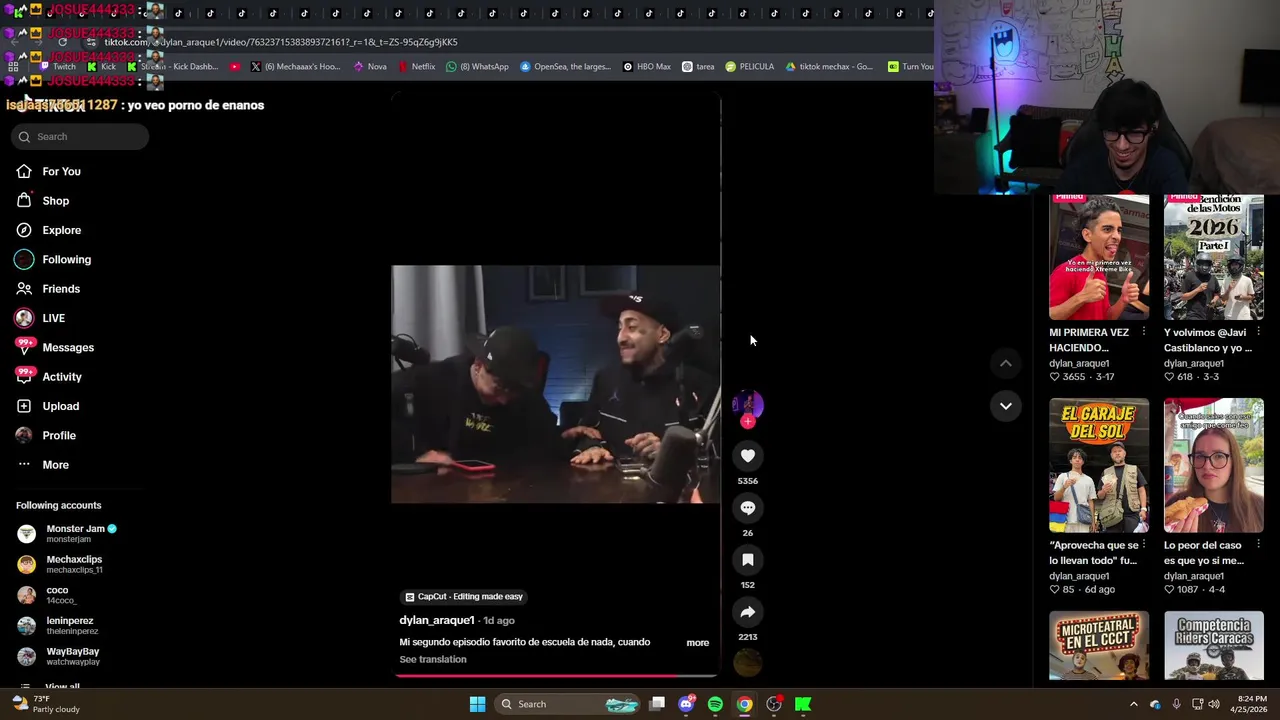Open options for 'MI PRIMERA VEZ' video
Screen dimensions: 1280x720
1143,332
